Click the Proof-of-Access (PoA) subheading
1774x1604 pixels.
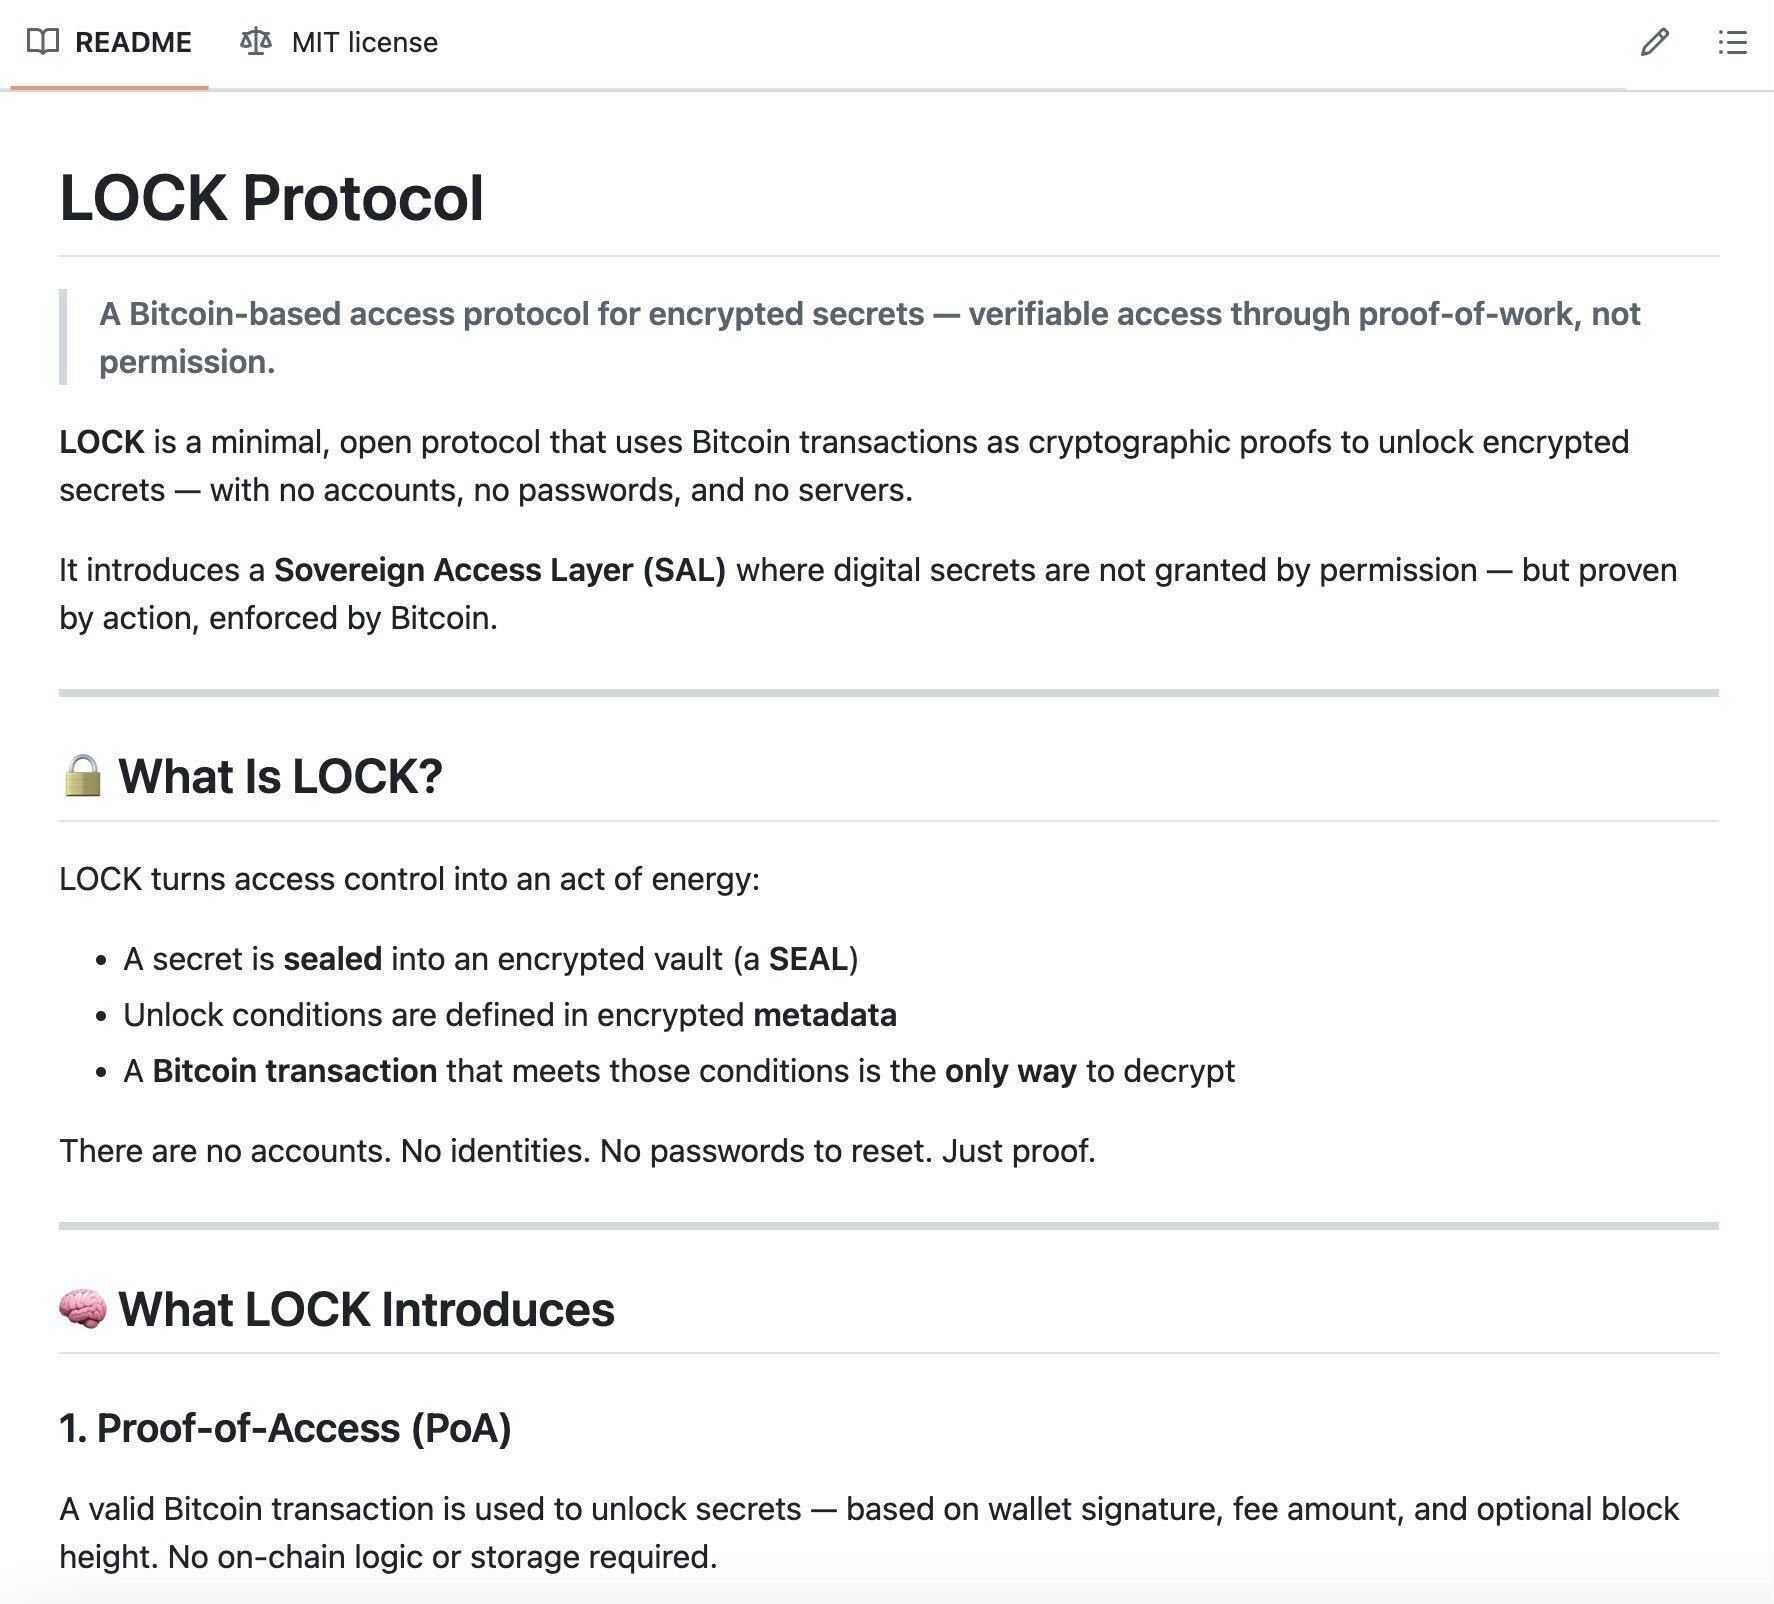click(x=285, y=1428)
